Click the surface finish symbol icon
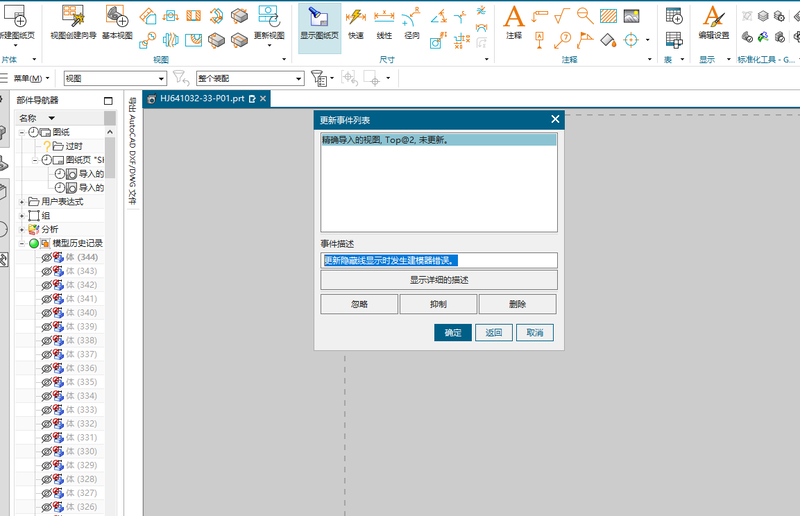This screenshot has height=516, width=800. pyautogui.click(x=562, y=16)
